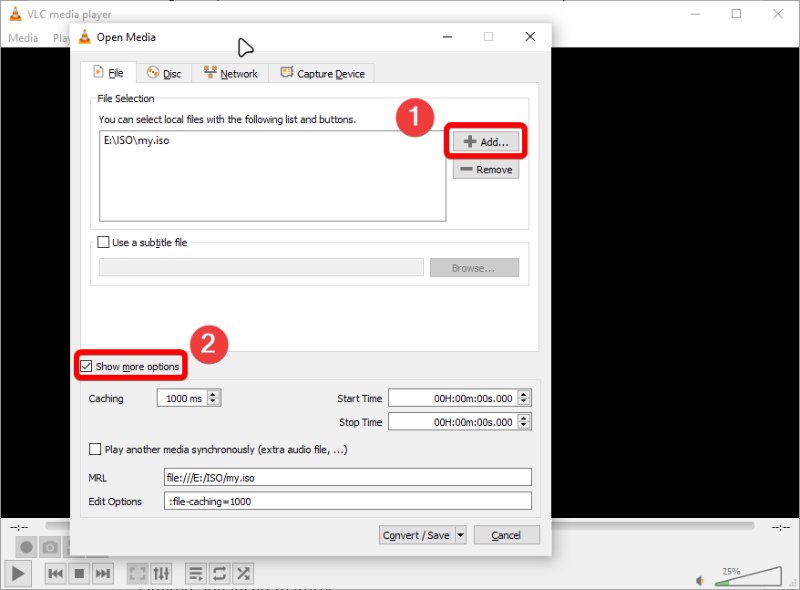Click the Record button in VLC window
This screenshot has height=590, width=800.
tap(26, 548)
